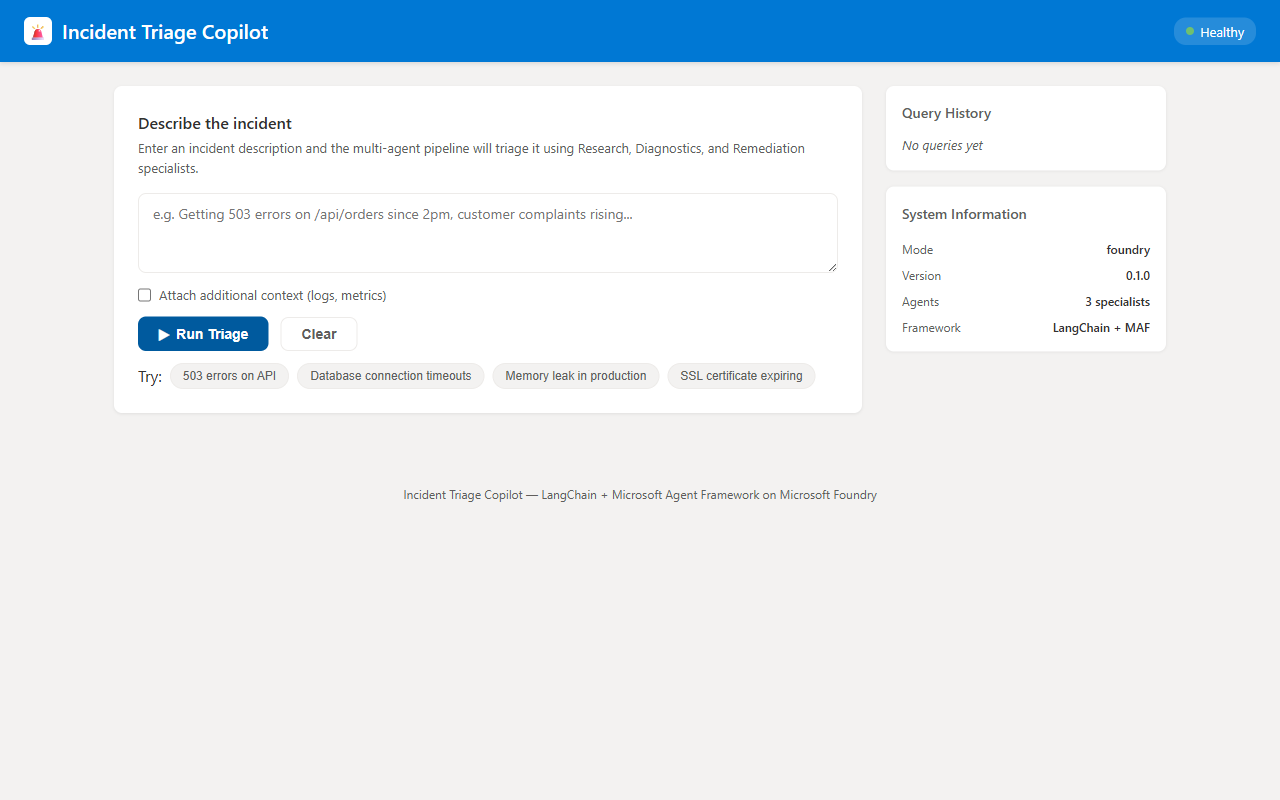Click the System Information panel heading

point(964,214)
